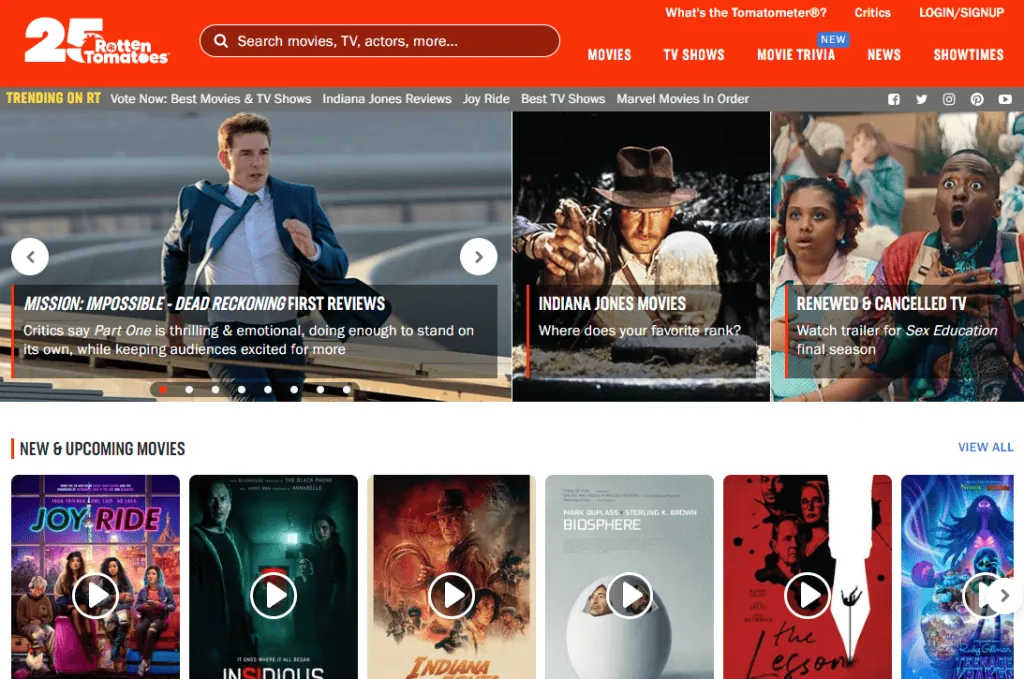Select the second carousel dot indicator
The width and height of the screenshot is (1024, 679).
[x=189, y=390]
